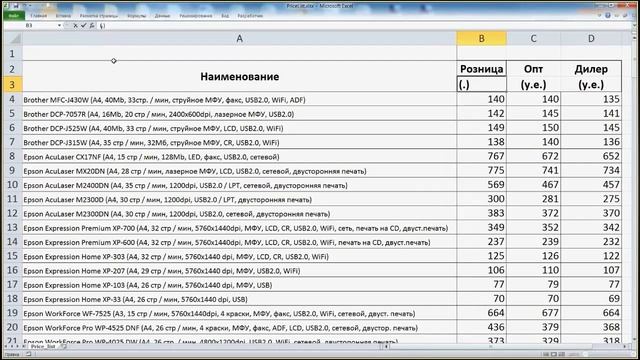Open the Вид ribbon tab
Viewport: 640px width, 360px height.
click(x=225, y=16)
